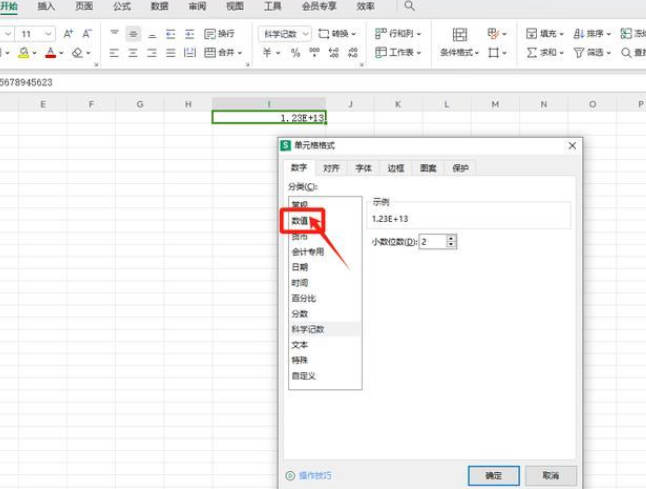The height and width of the screenshot is (489, 646).
Task: Click the 操作技巧 play icon
Action: point(290,475)
